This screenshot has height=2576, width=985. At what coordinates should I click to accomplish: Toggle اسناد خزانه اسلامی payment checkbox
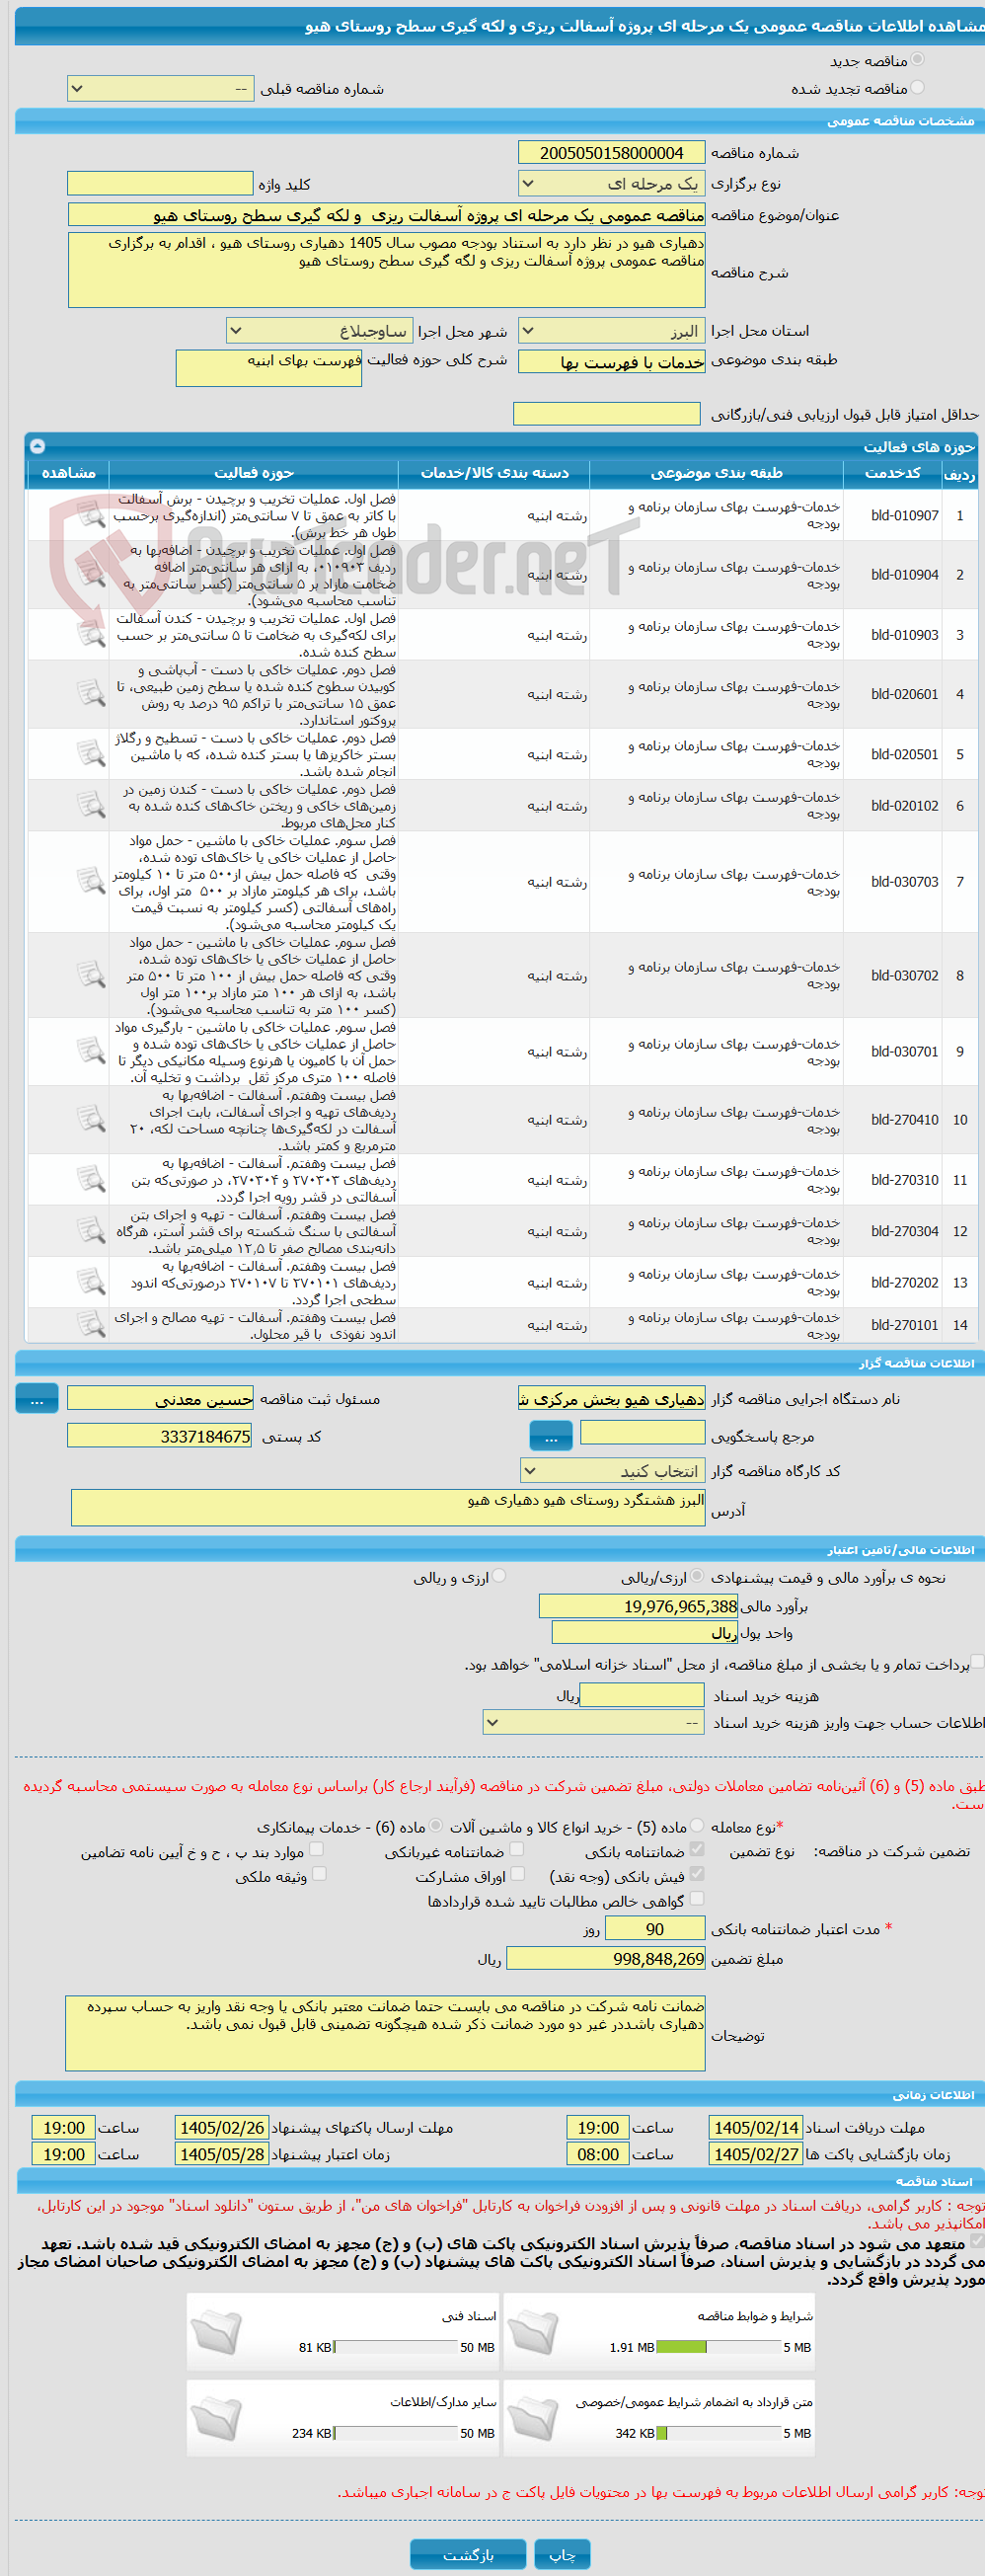click(x=978, y=1662)
